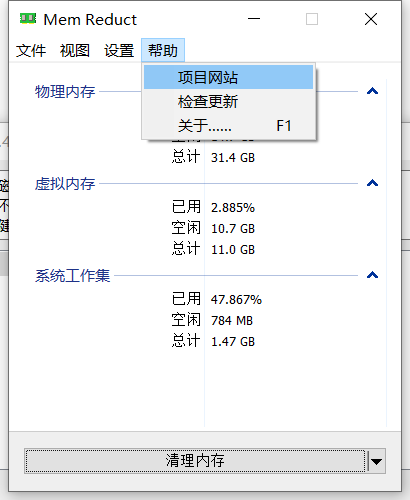
Task: Click the Mem Reduct app icon in title bar
Action: point(28,19)
